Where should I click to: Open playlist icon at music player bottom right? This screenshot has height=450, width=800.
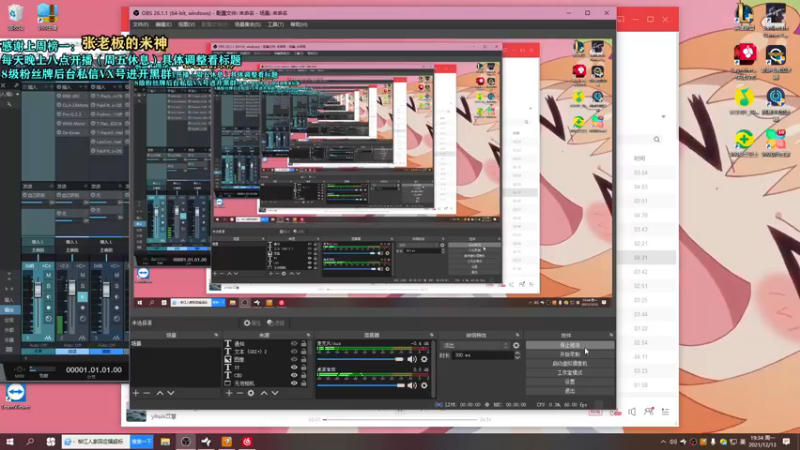[x=665, y=412]
